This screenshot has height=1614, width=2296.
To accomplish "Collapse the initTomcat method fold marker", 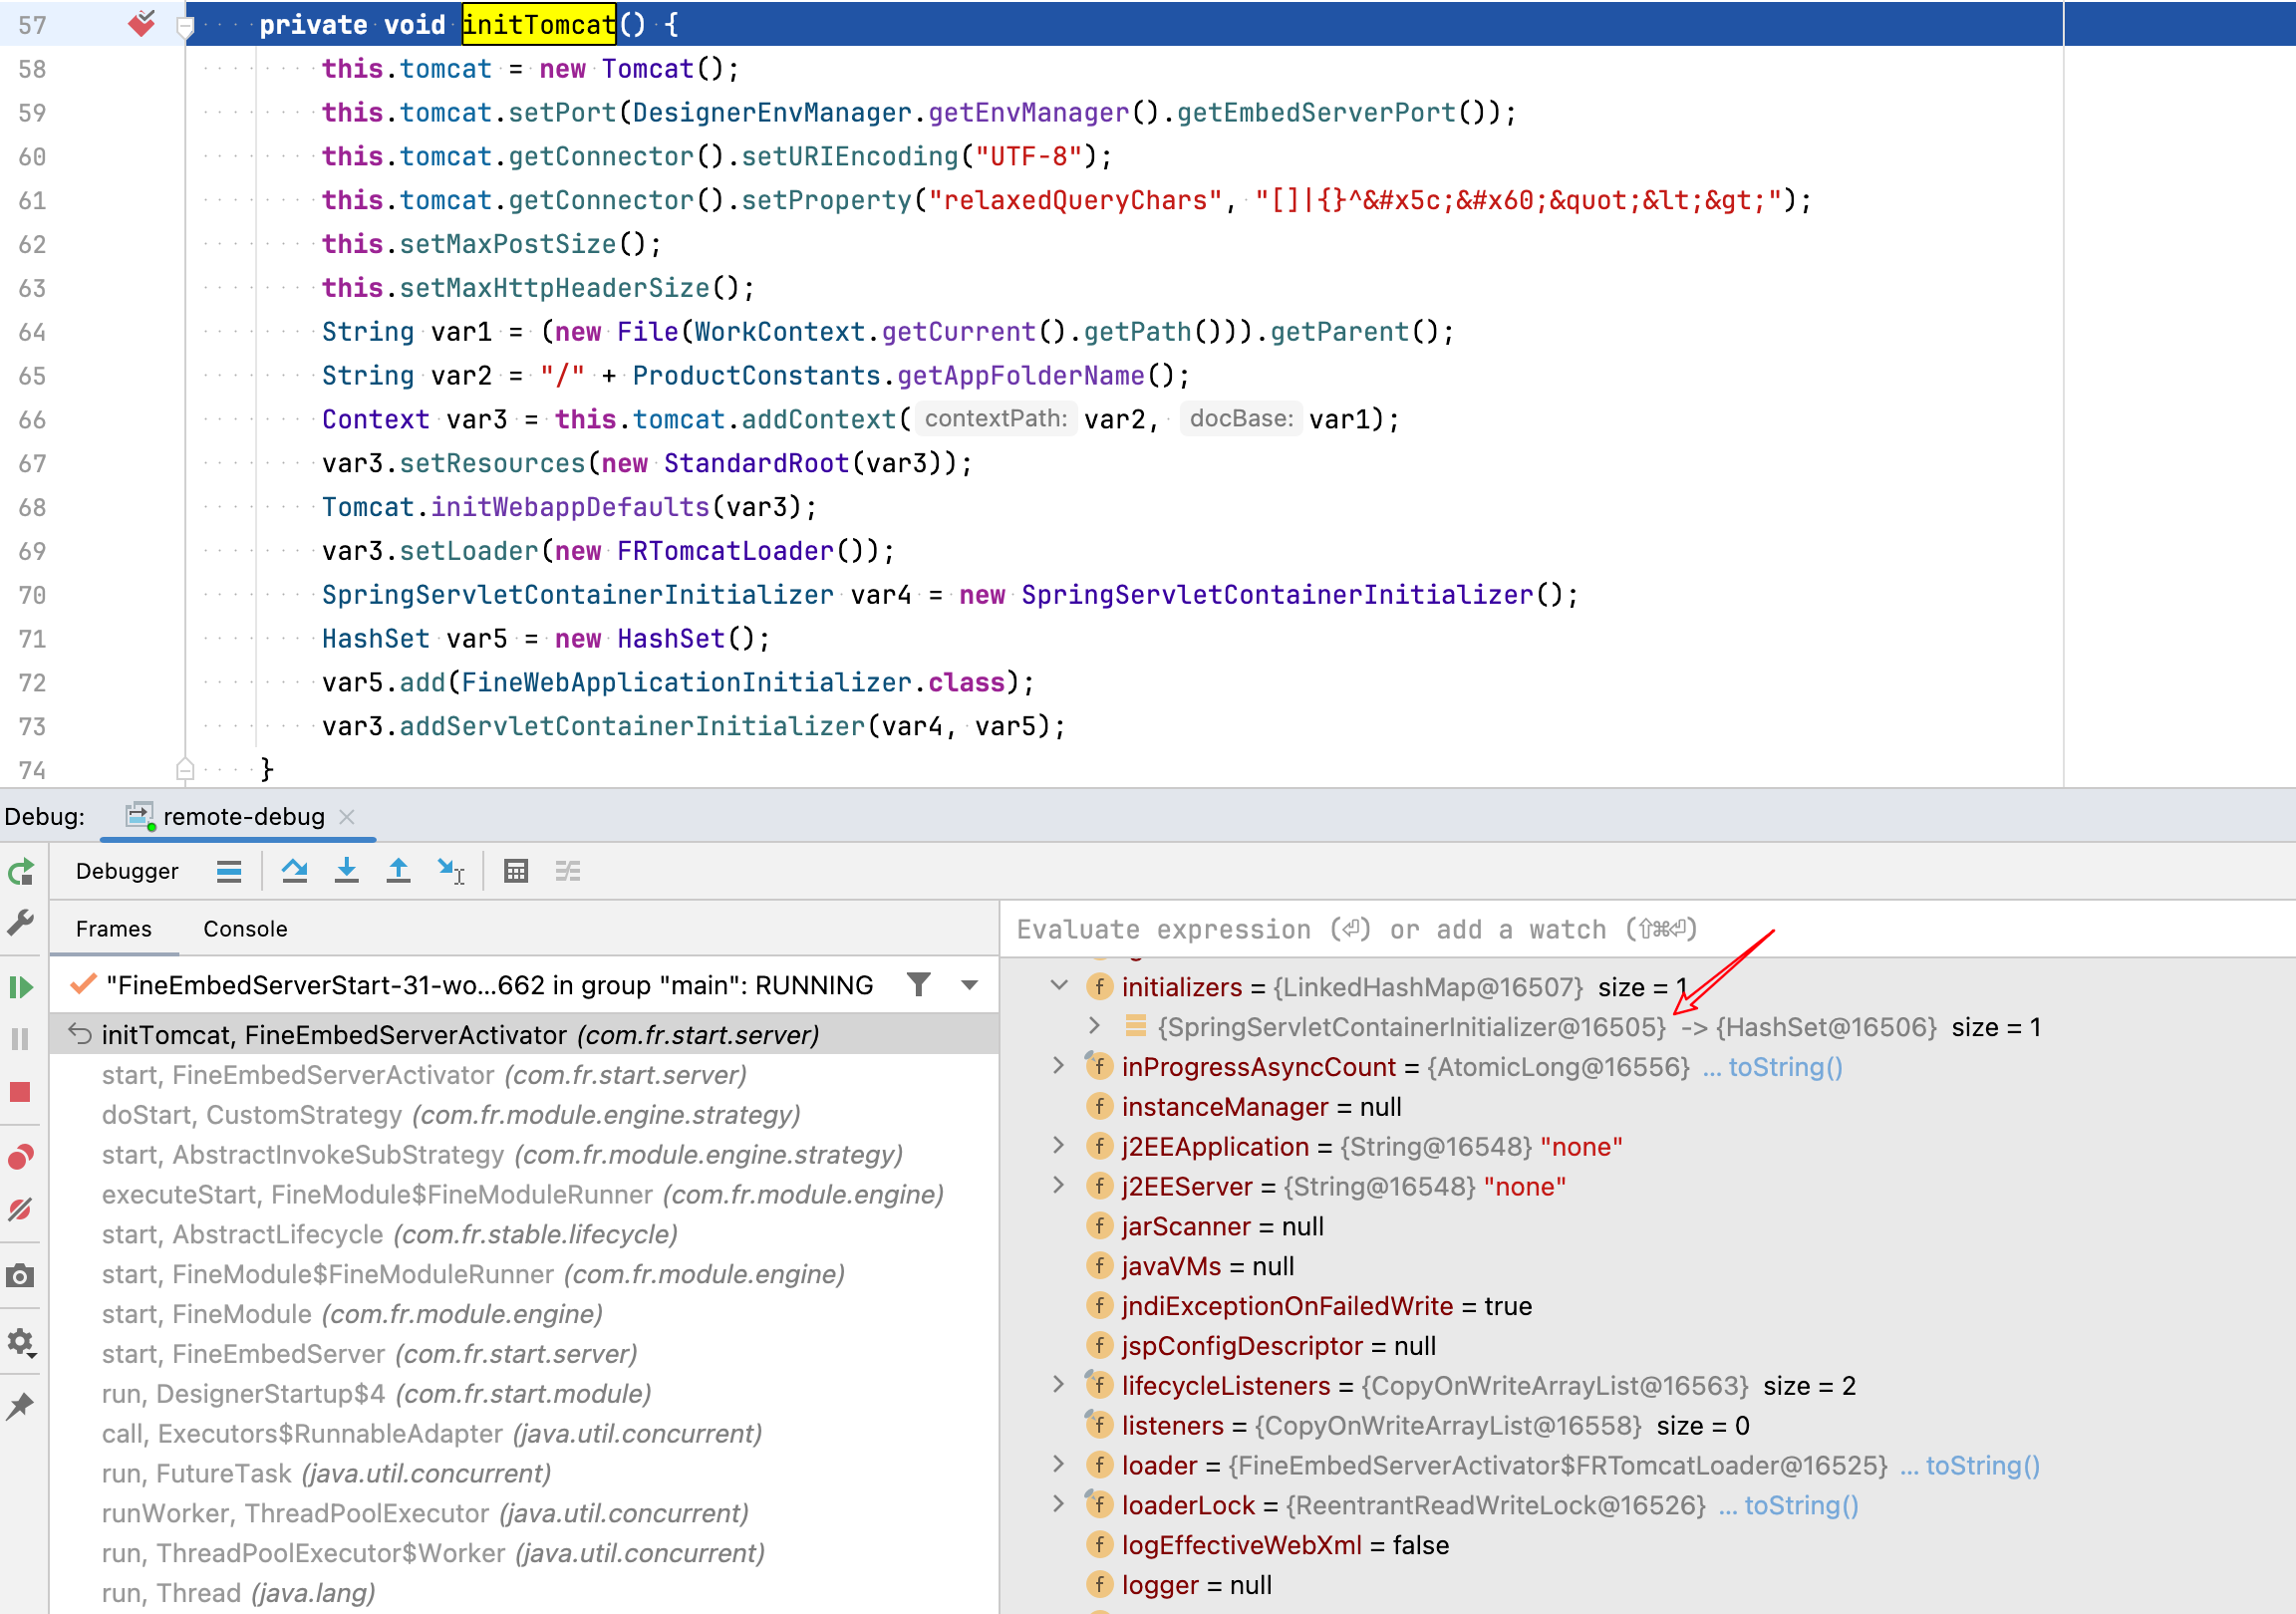I will point(185,27).
